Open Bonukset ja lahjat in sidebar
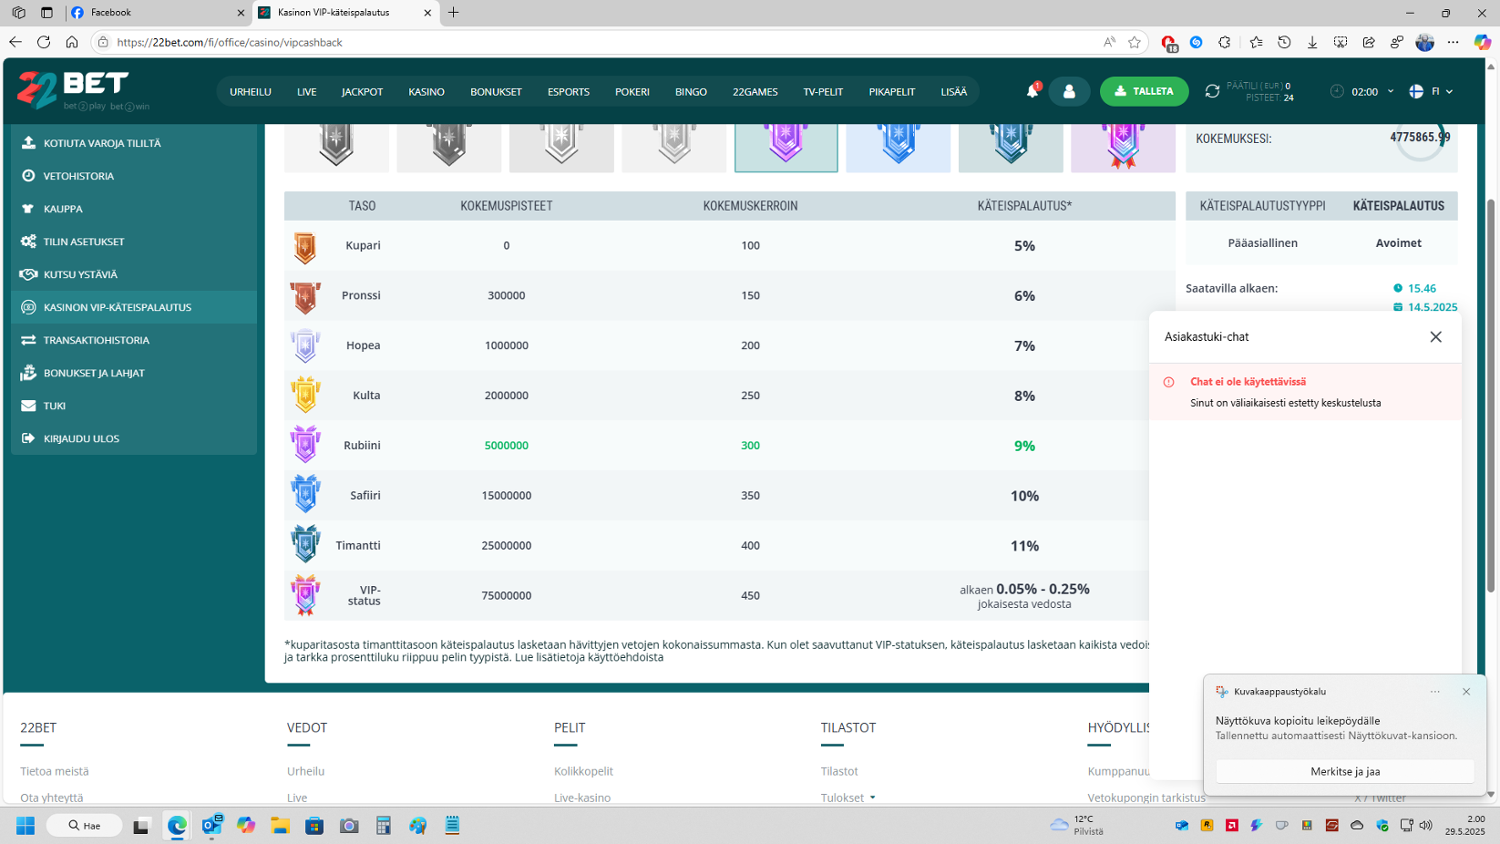Screen dimensions: 1500x844 coord(134,373)
